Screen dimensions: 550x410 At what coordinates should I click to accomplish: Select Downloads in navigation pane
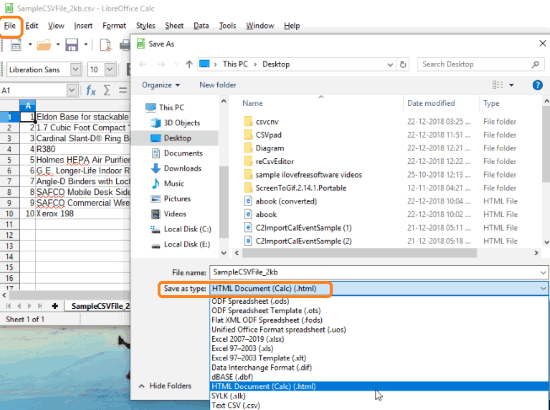point(182,168)
